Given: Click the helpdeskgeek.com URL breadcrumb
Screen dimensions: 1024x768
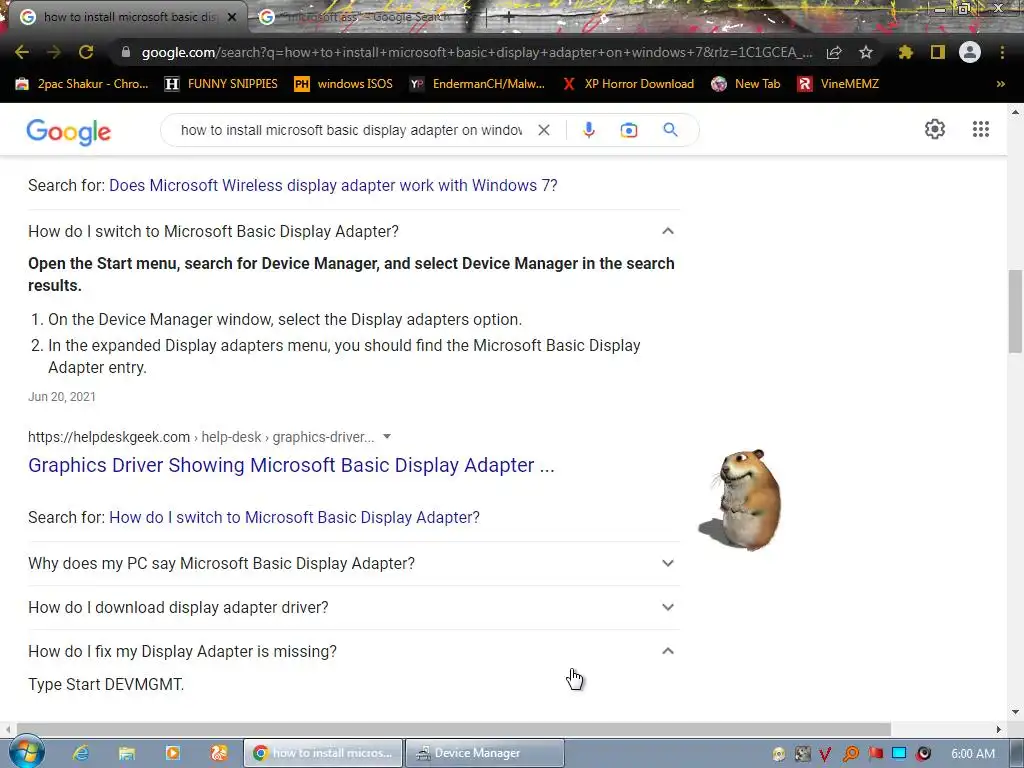Looking at the screenshot, I should pos(201,437).
